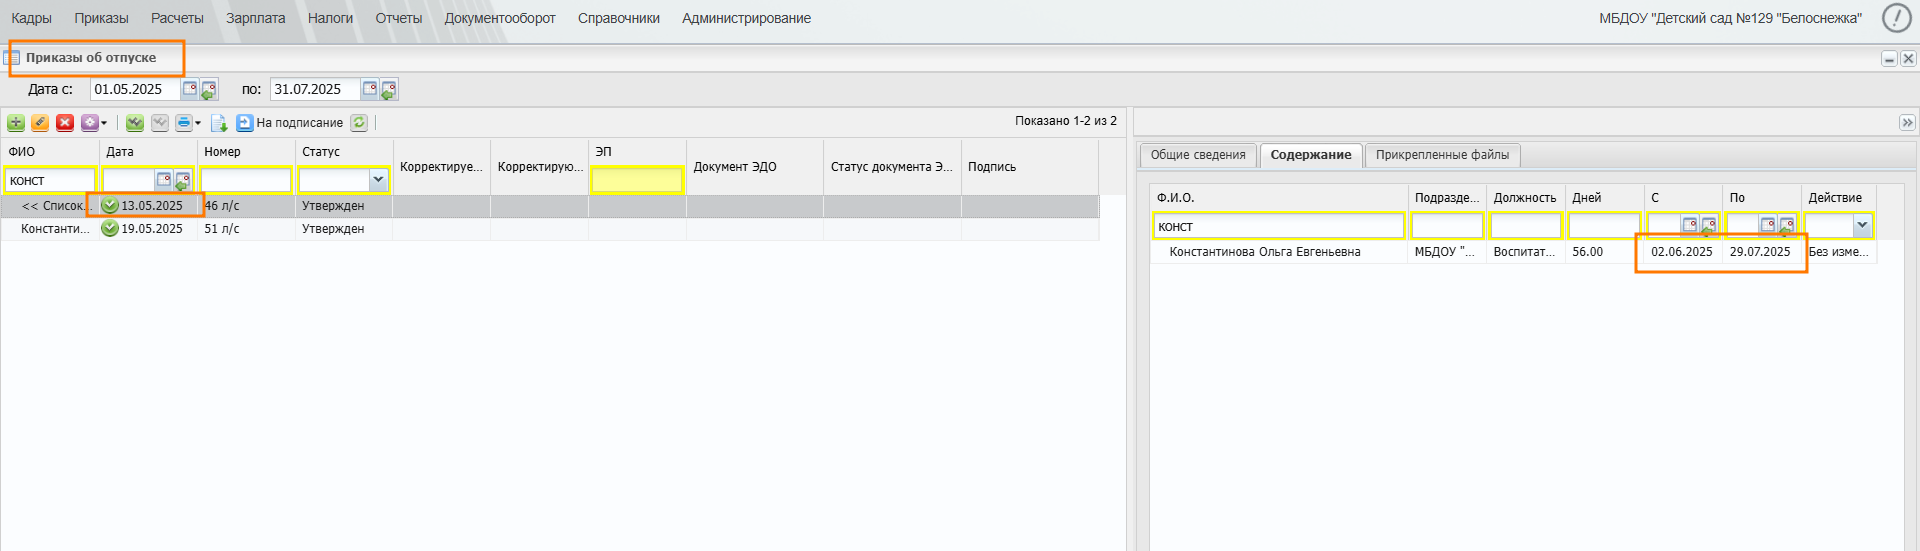This screenshot has width=1920, height=551.
Task: Switch to the Общие сведения tab
Action: point(1197,155)
